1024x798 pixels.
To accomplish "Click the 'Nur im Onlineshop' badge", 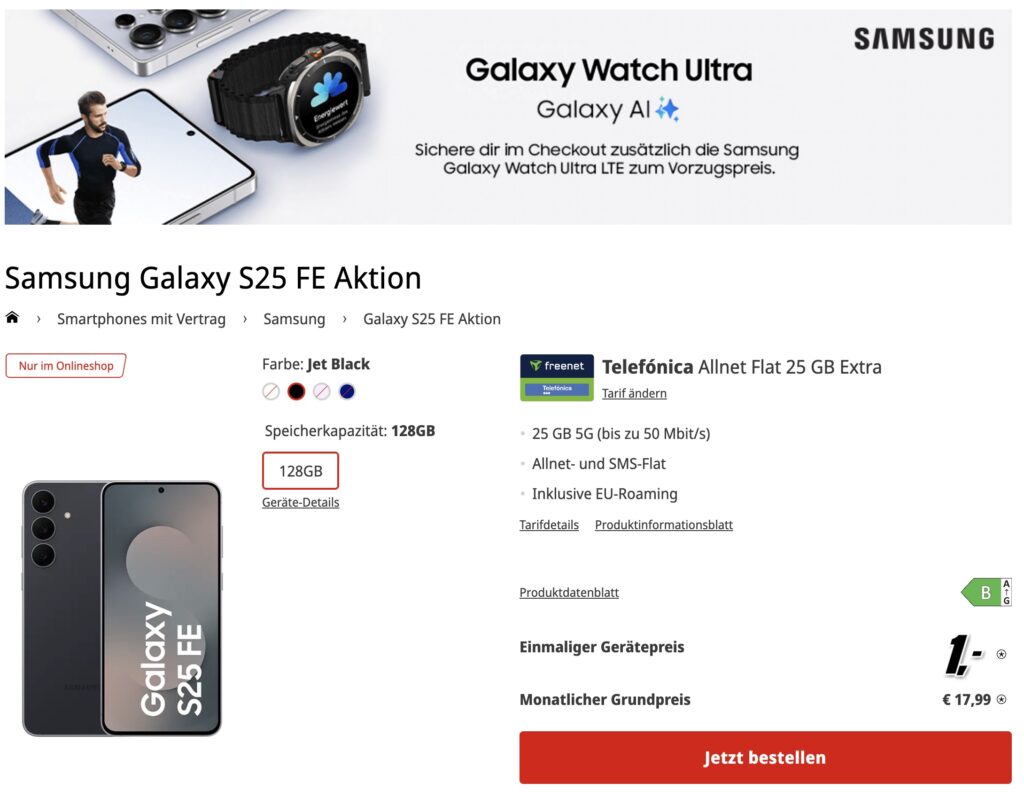I will [66, 366].
